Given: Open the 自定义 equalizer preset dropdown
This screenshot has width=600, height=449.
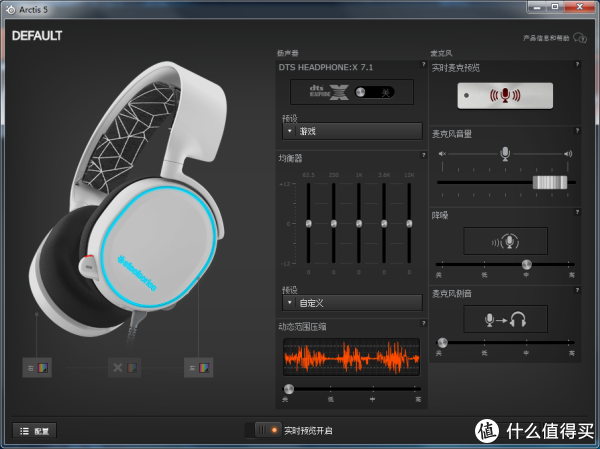Looking at the screenshot, I should click(x=352, y=303).
